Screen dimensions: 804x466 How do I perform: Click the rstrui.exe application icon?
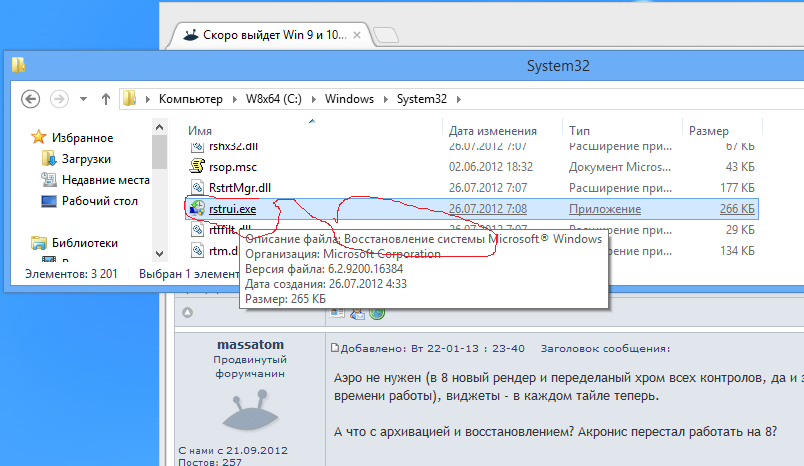(x=197, y=208)
